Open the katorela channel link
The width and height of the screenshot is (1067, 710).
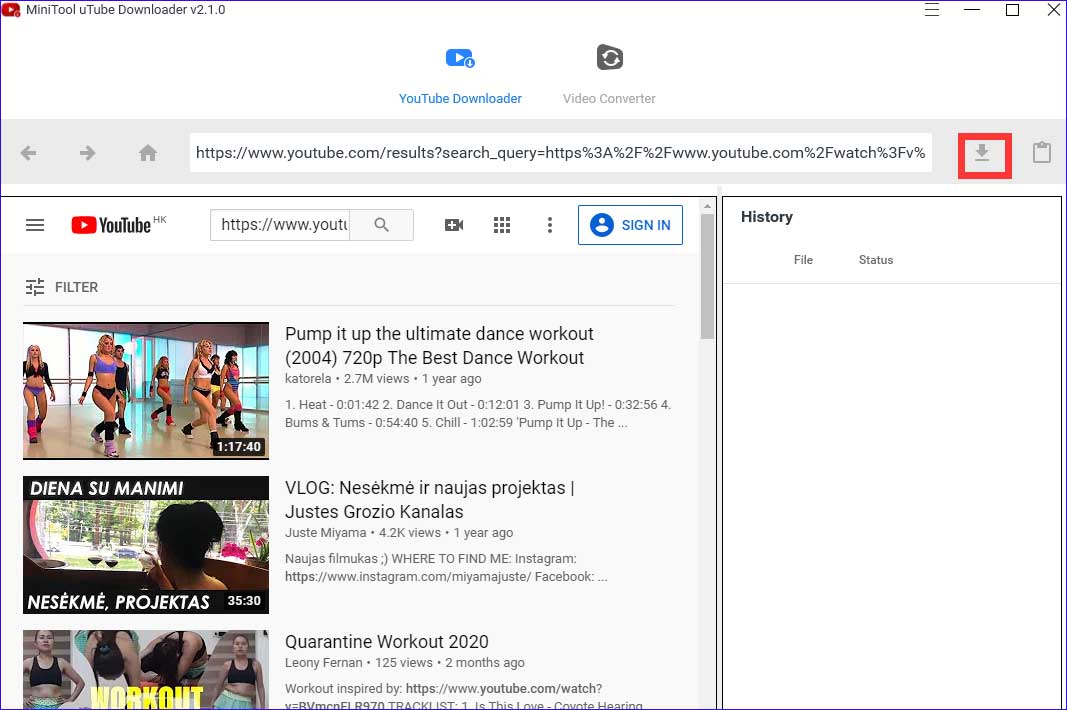coord(308,378)
